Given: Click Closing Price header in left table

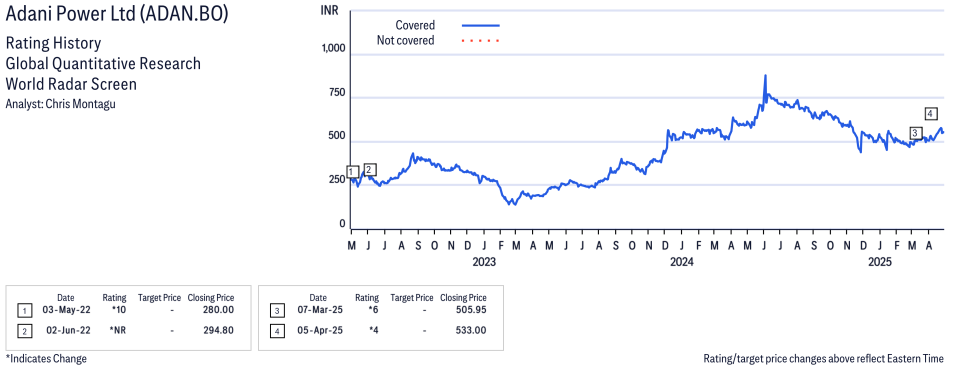Looking at the screenshot, I should tap(211, 298).
